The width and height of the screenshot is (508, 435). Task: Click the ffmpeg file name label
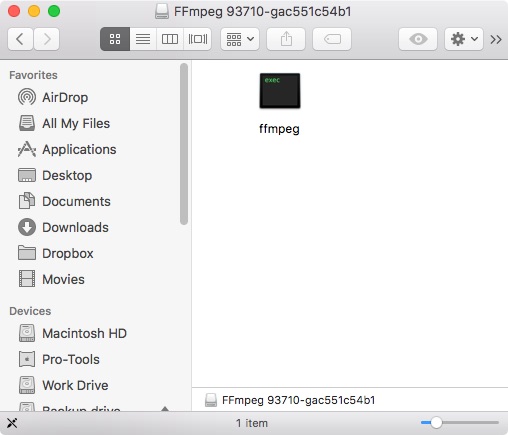[x=279, y=129]
